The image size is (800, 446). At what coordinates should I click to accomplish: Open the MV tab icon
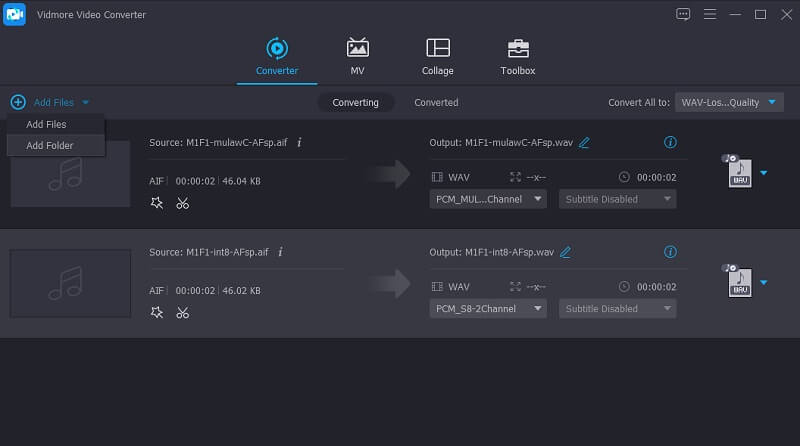coord(357,48)
